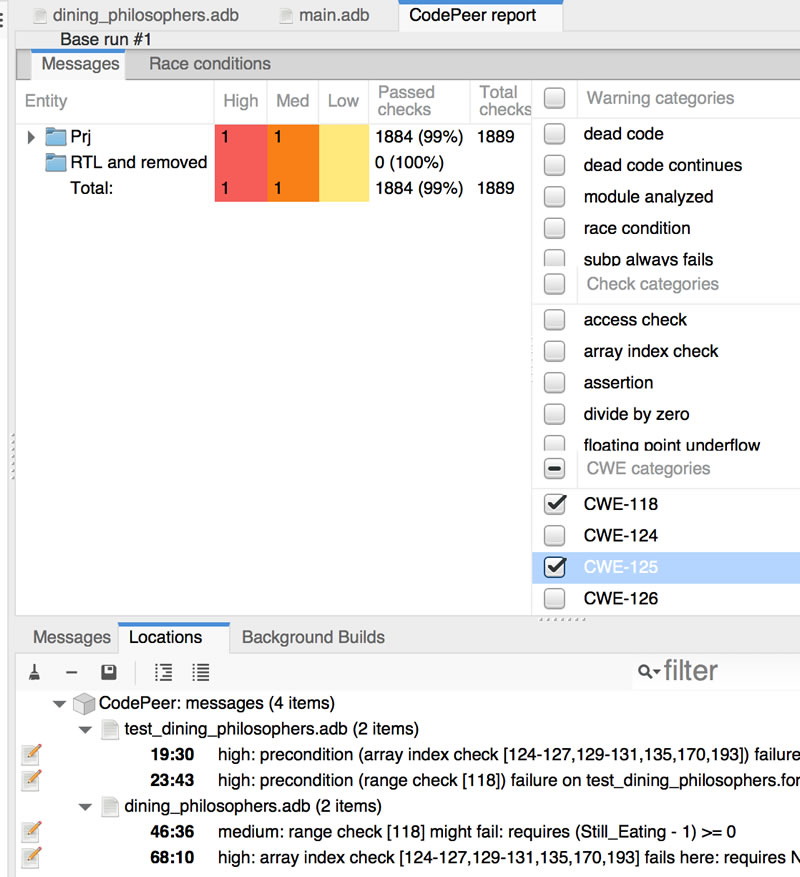Click the pencil icon on the 46:36 message row
The width and height of the screenshot is (800, 877).
(31, 831)
